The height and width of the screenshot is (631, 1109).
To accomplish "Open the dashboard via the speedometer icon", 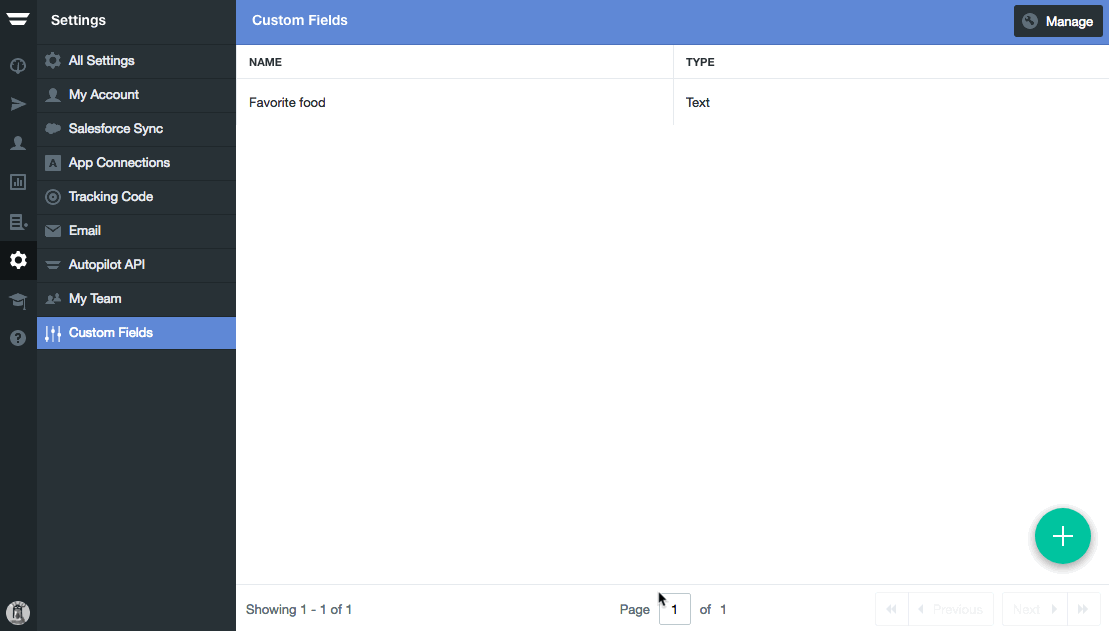I will (18, 65).
